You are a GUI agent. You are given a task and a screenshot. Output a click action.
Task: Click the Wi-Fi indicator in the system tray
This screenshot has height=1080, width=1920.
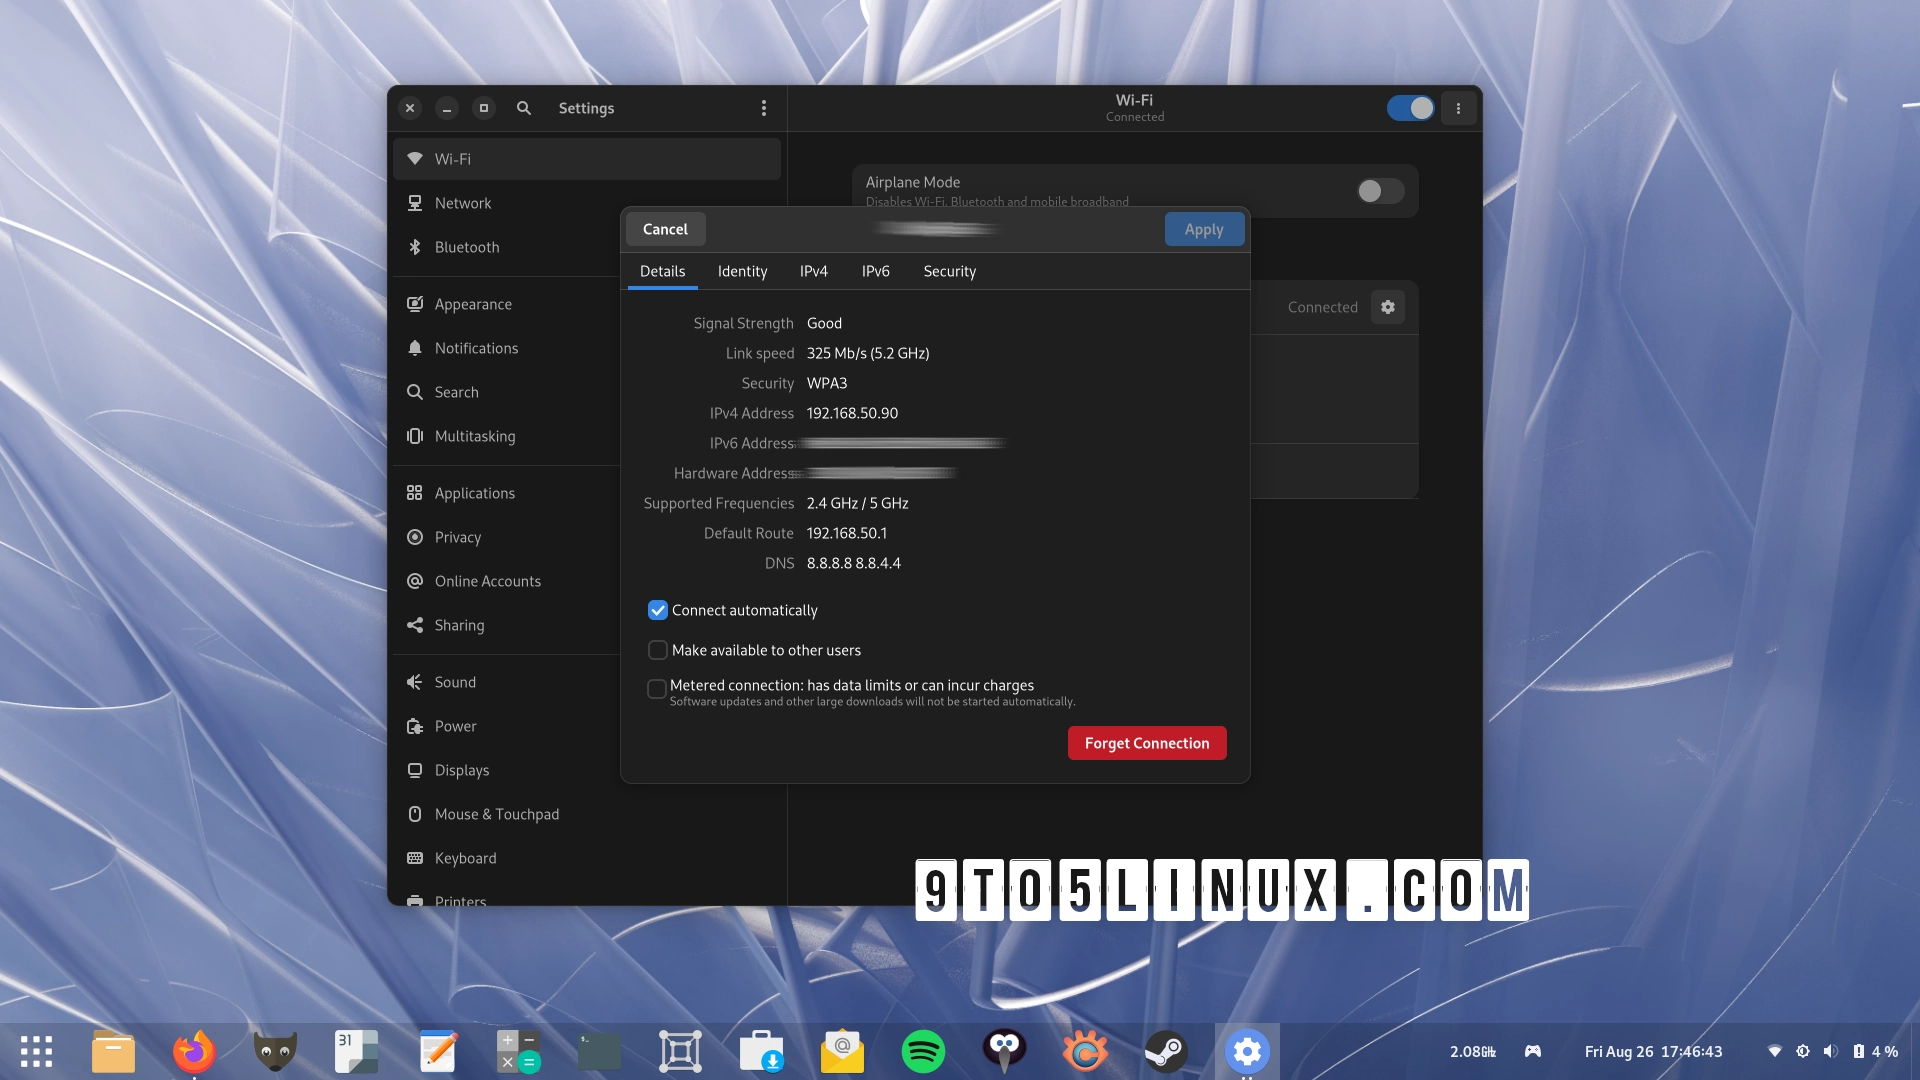[x=1775, y=1051]
